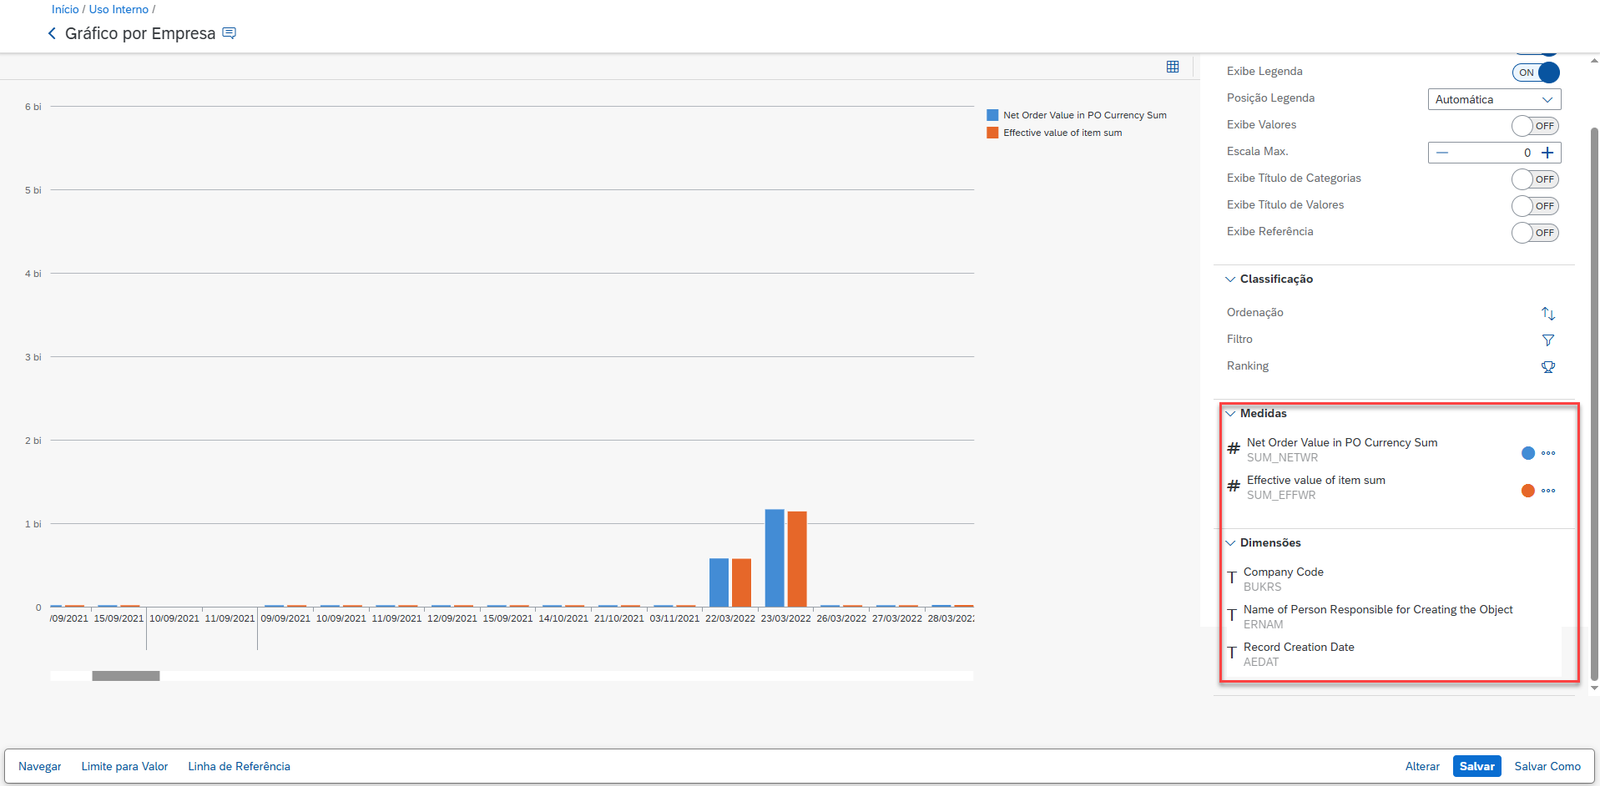
Task: Click the back arrow beside Gráfico por Empresa
Action: point(52,34)
